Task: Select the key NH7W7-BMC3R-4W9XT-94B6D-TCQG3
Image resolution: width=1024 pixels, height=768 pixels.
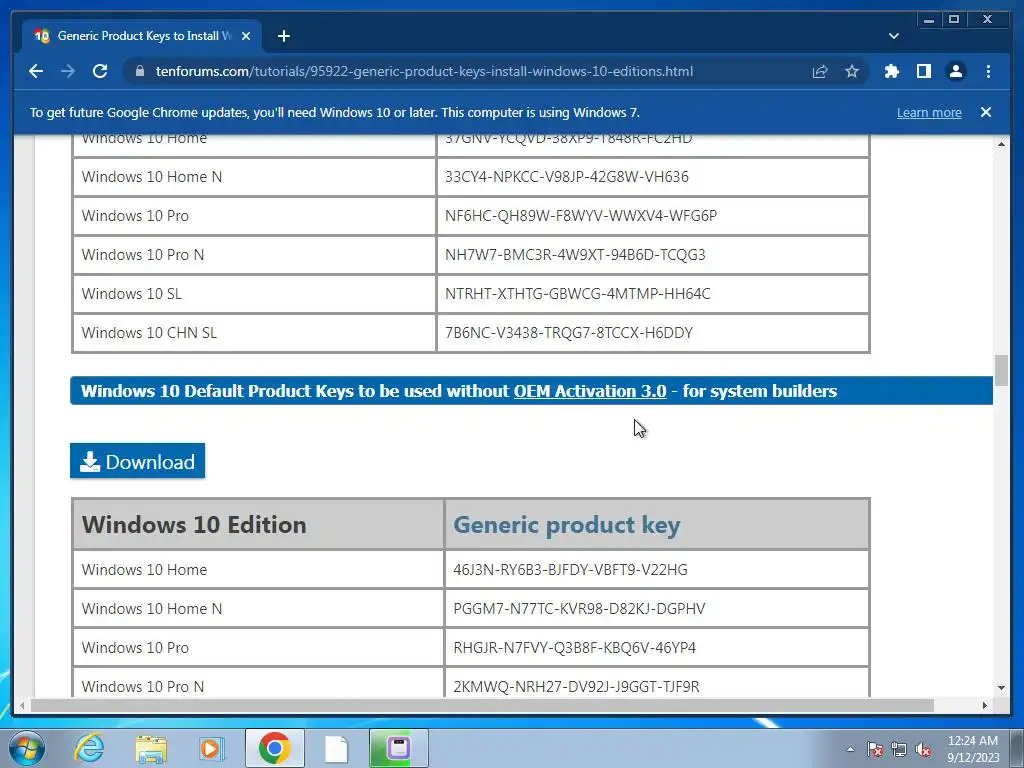Action: click(575, 255)
